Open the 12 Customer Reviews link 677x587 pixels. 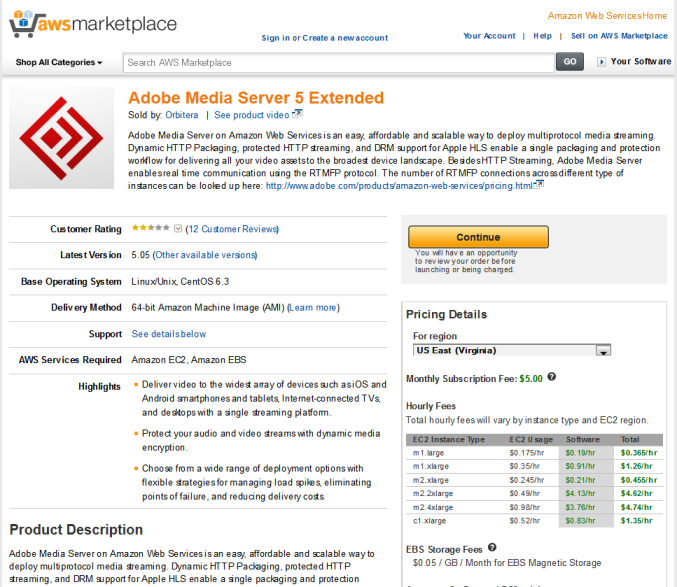(233, 229)
